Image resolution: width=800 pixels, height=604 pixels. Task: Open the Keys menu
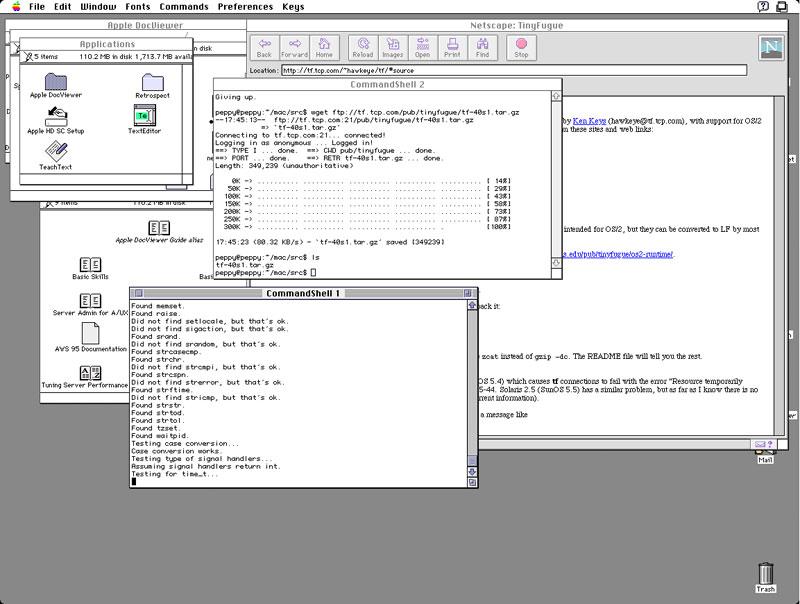click(293, 7)
